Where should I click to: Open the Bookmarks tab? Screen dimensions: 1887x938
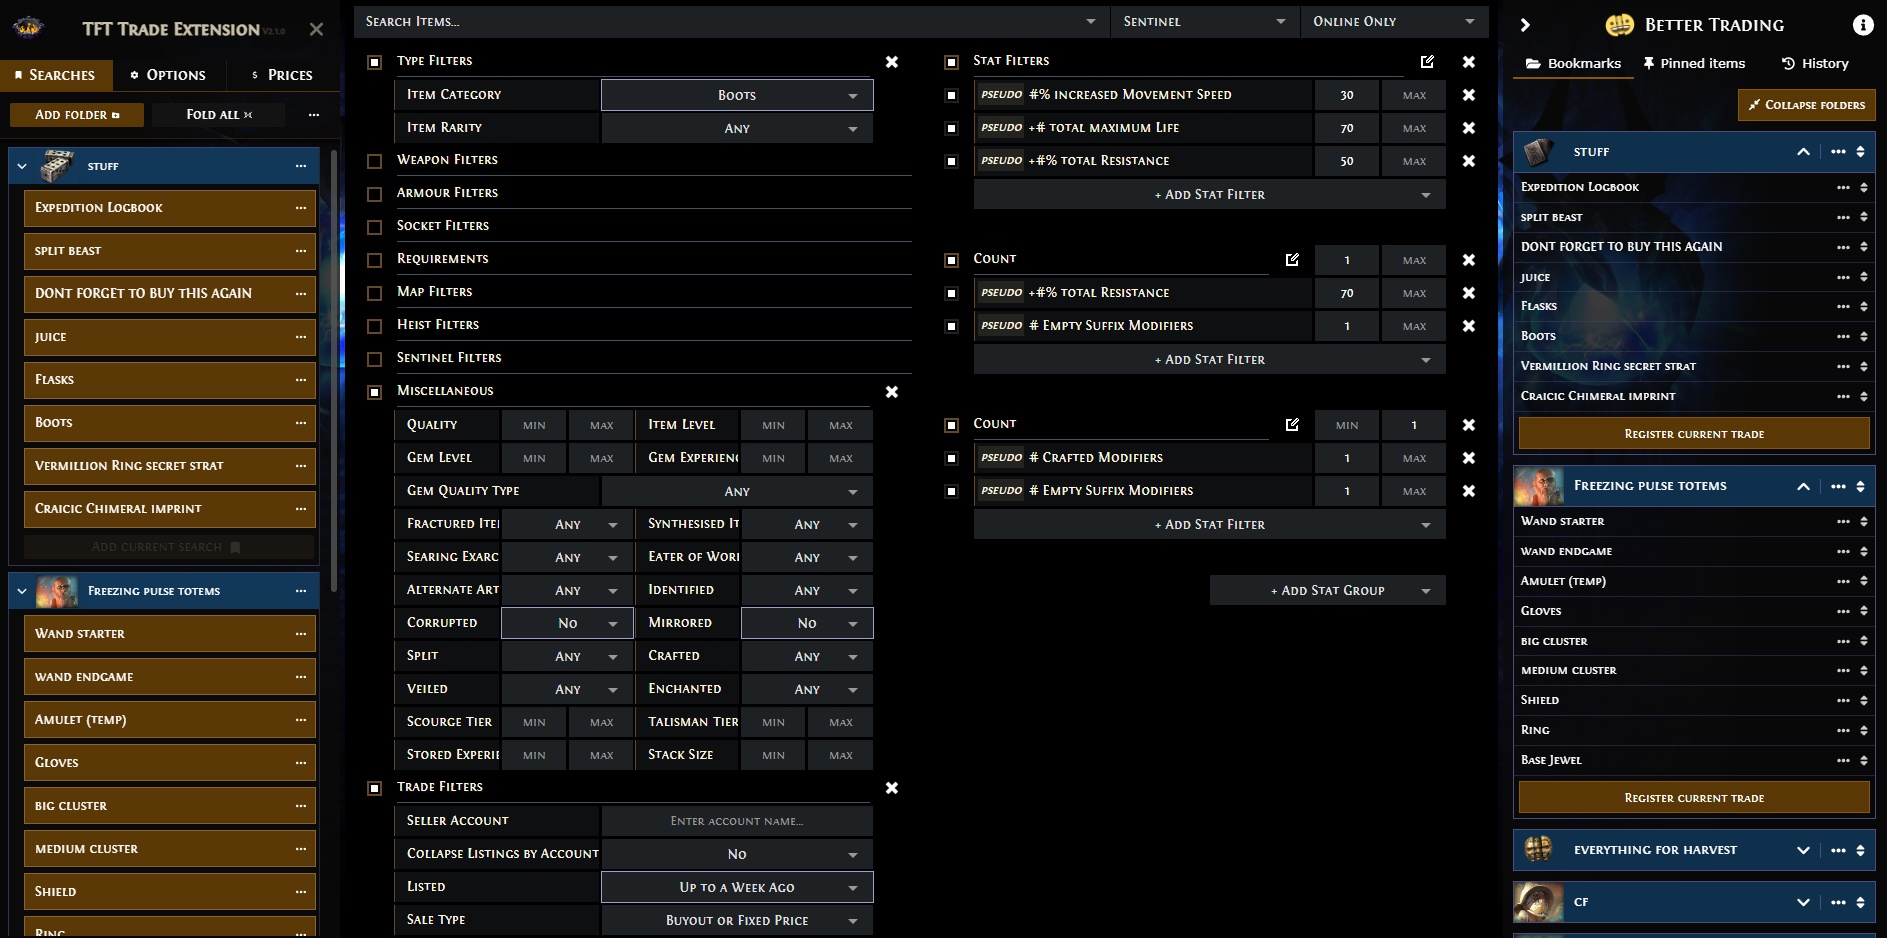coord(1573,63)
